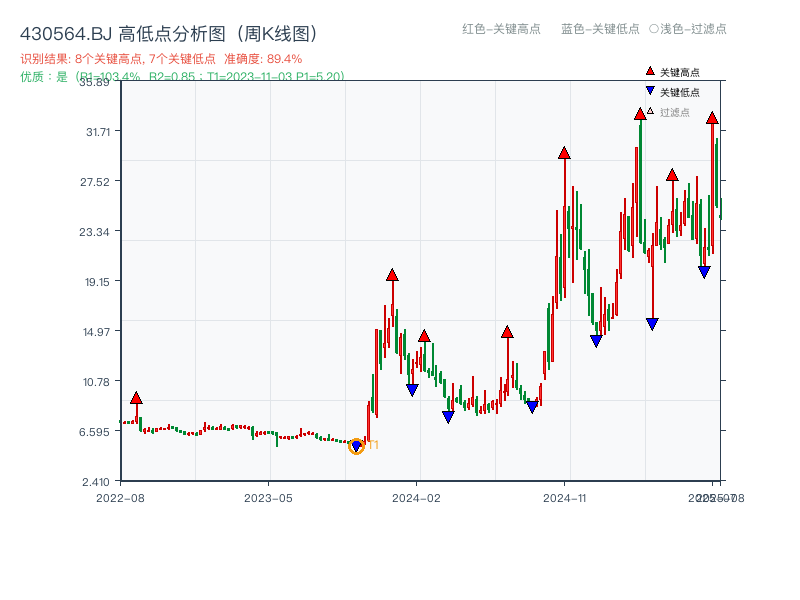Image resolution: width=800 pixels, height=600 pixels.
Task: Click the red triangle above the 19.15 peak
Action: point(391,272)
